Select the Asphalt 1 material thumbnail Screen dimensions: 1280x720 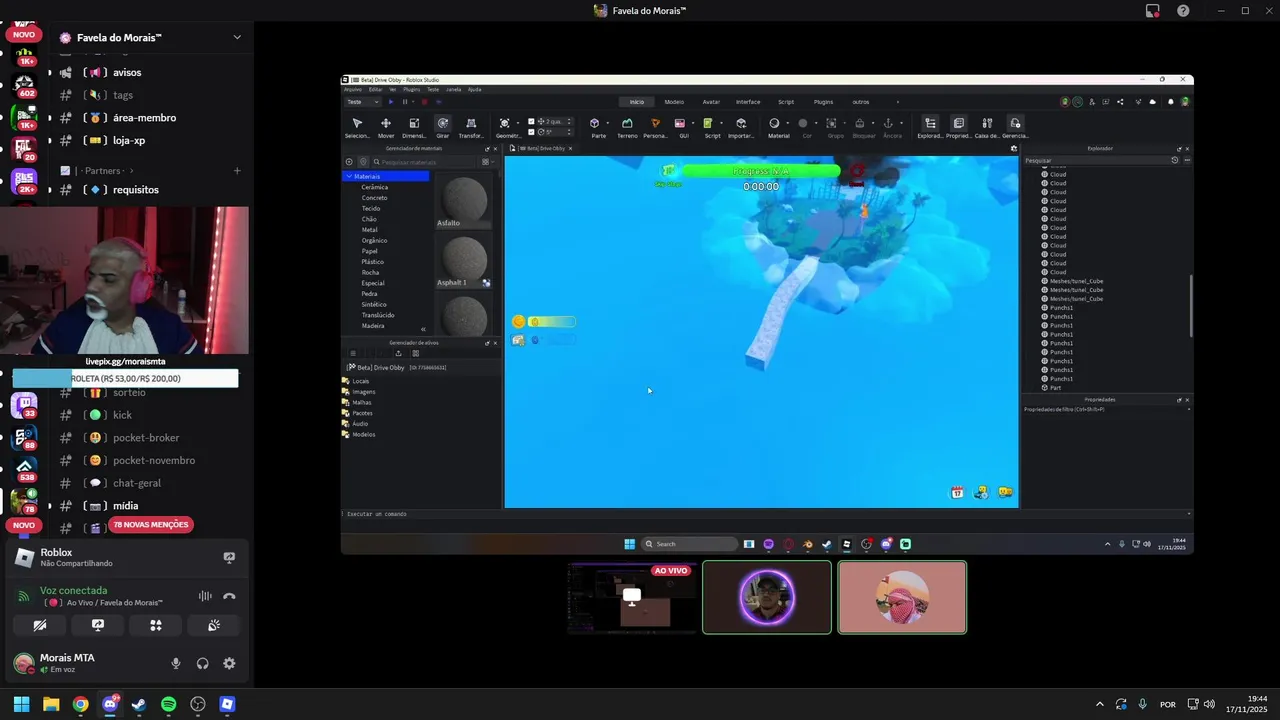(x=464, y=262)
